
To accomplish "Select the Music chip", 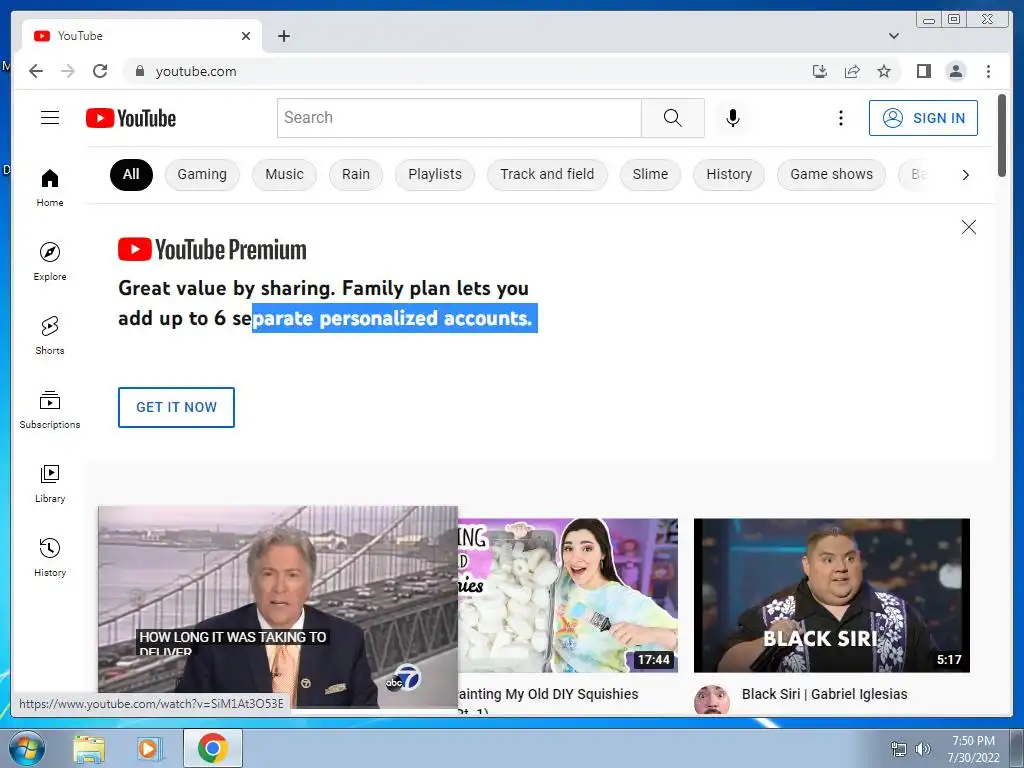I will click(x=284, y=174).
